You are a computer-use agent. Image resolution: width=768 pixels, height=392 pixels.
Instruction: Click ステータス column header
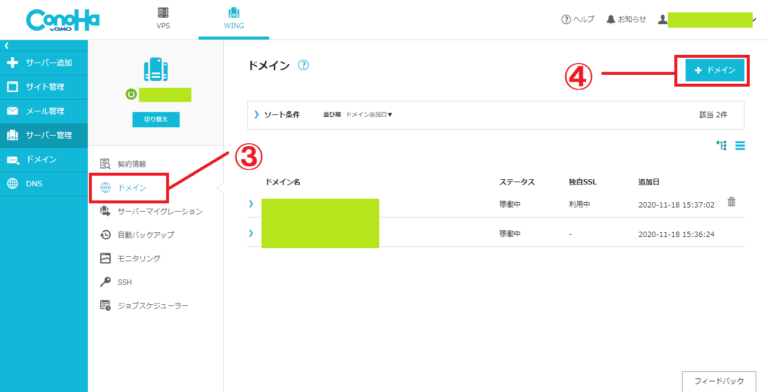517,182
